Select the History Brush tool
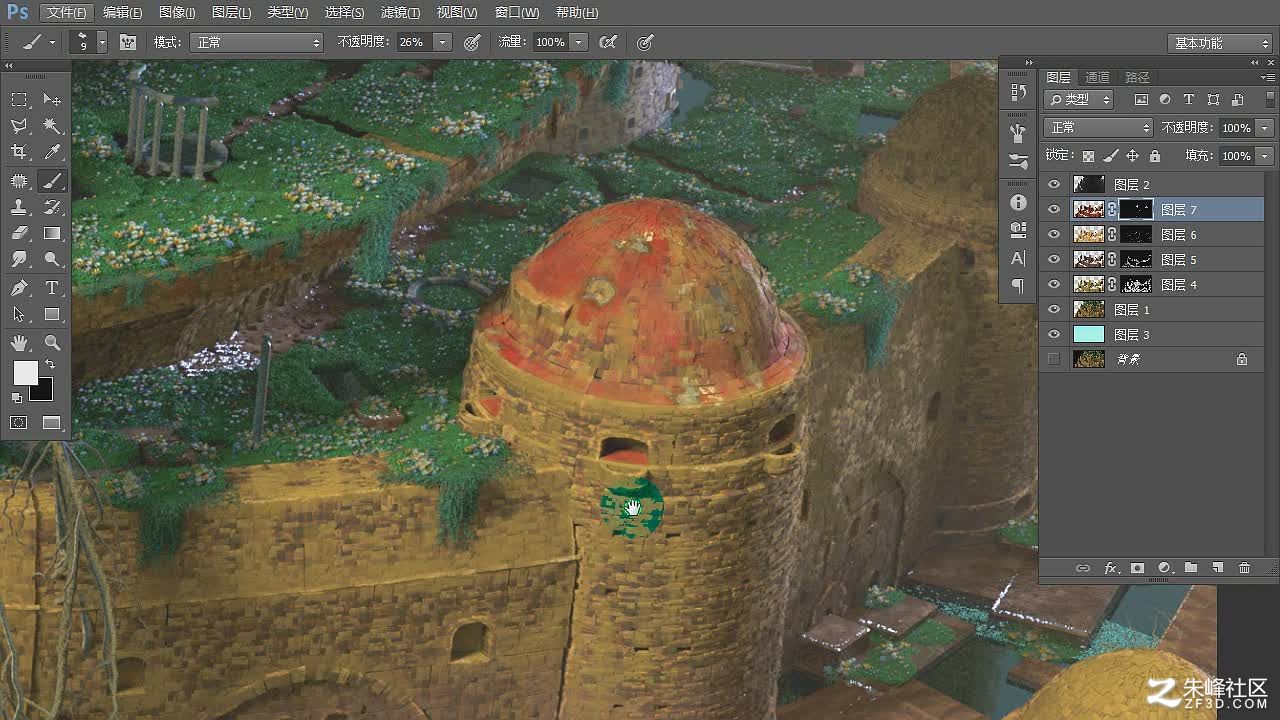 pyautogui.click(x=52, y=207)
